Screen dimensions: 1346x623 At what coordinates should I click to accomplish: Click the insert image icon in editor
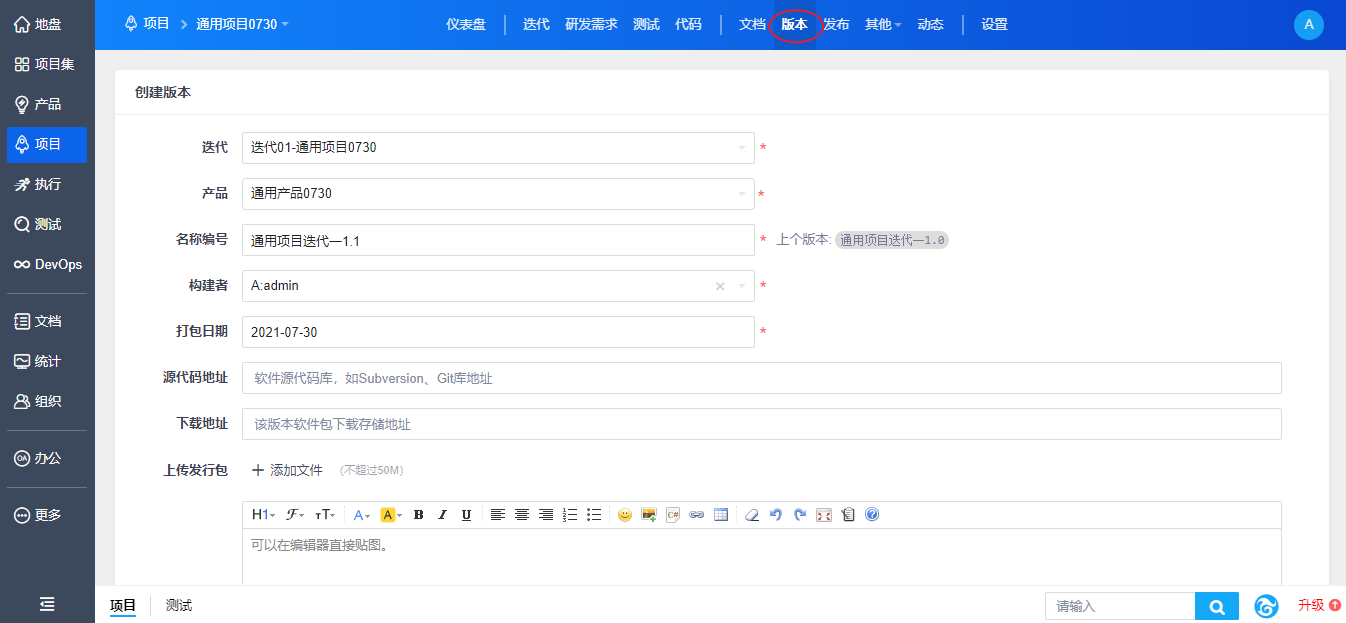[x=649, y=515]
